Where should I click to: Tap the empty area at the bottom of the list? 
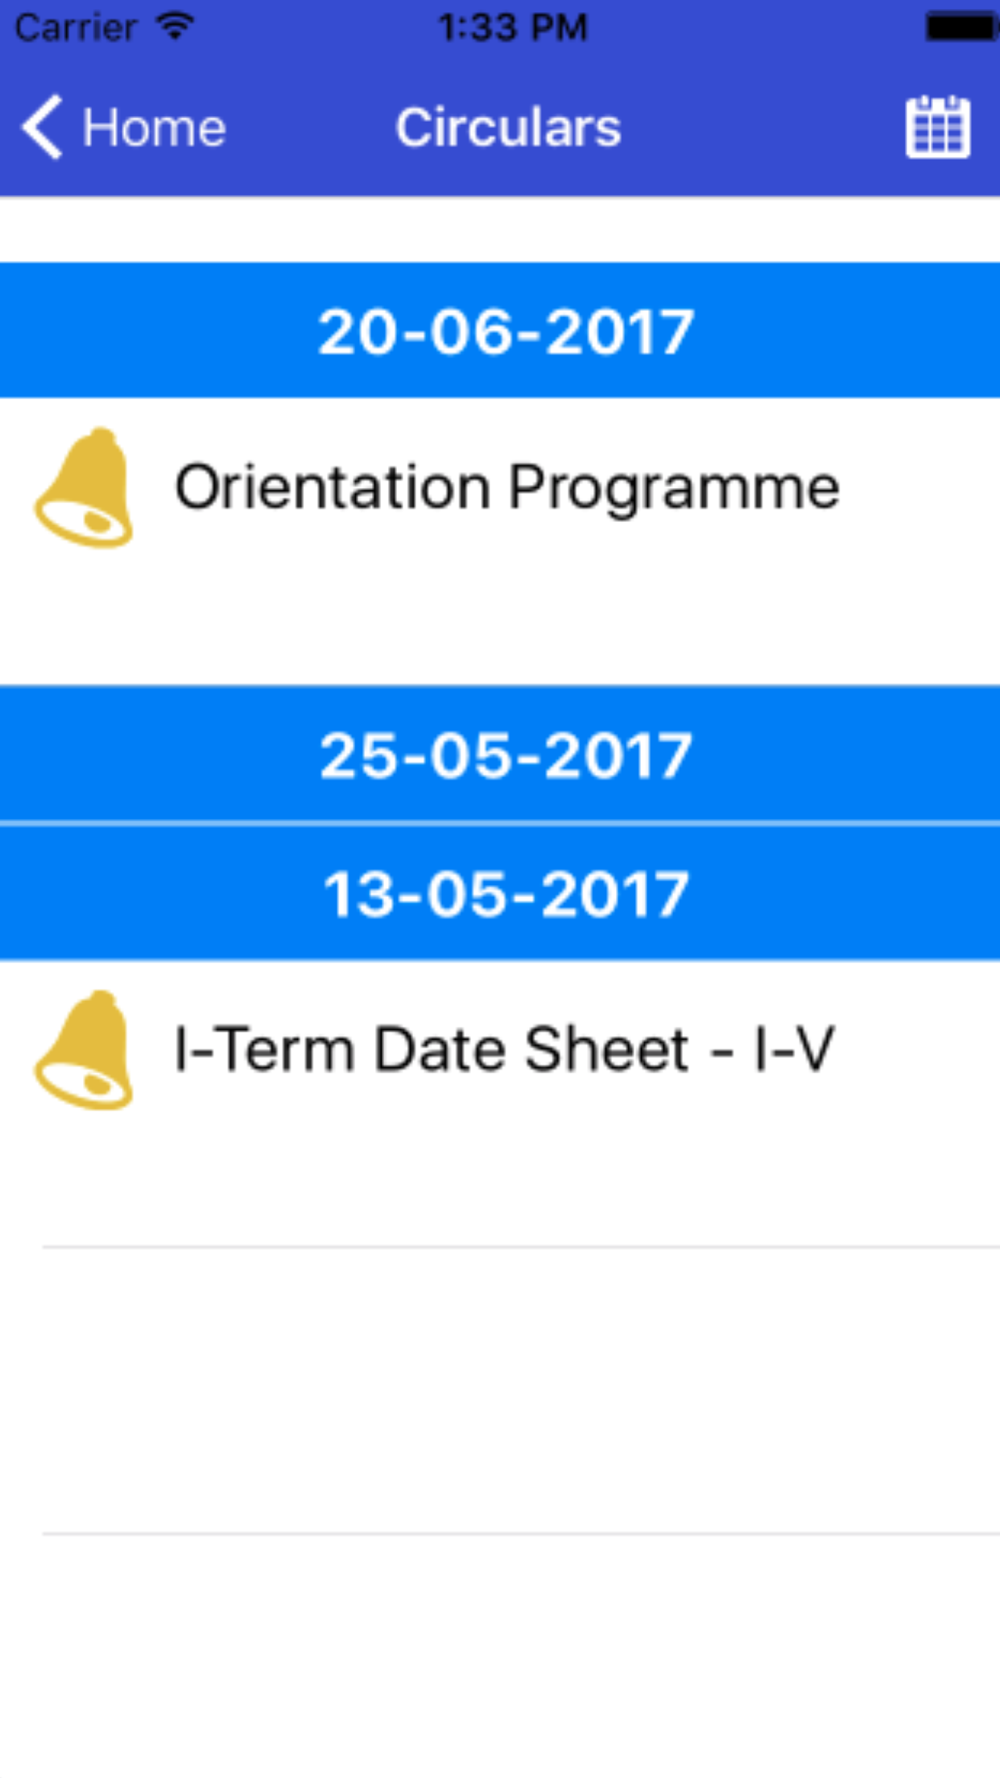pyautogui.click(x=500, y=1655)
